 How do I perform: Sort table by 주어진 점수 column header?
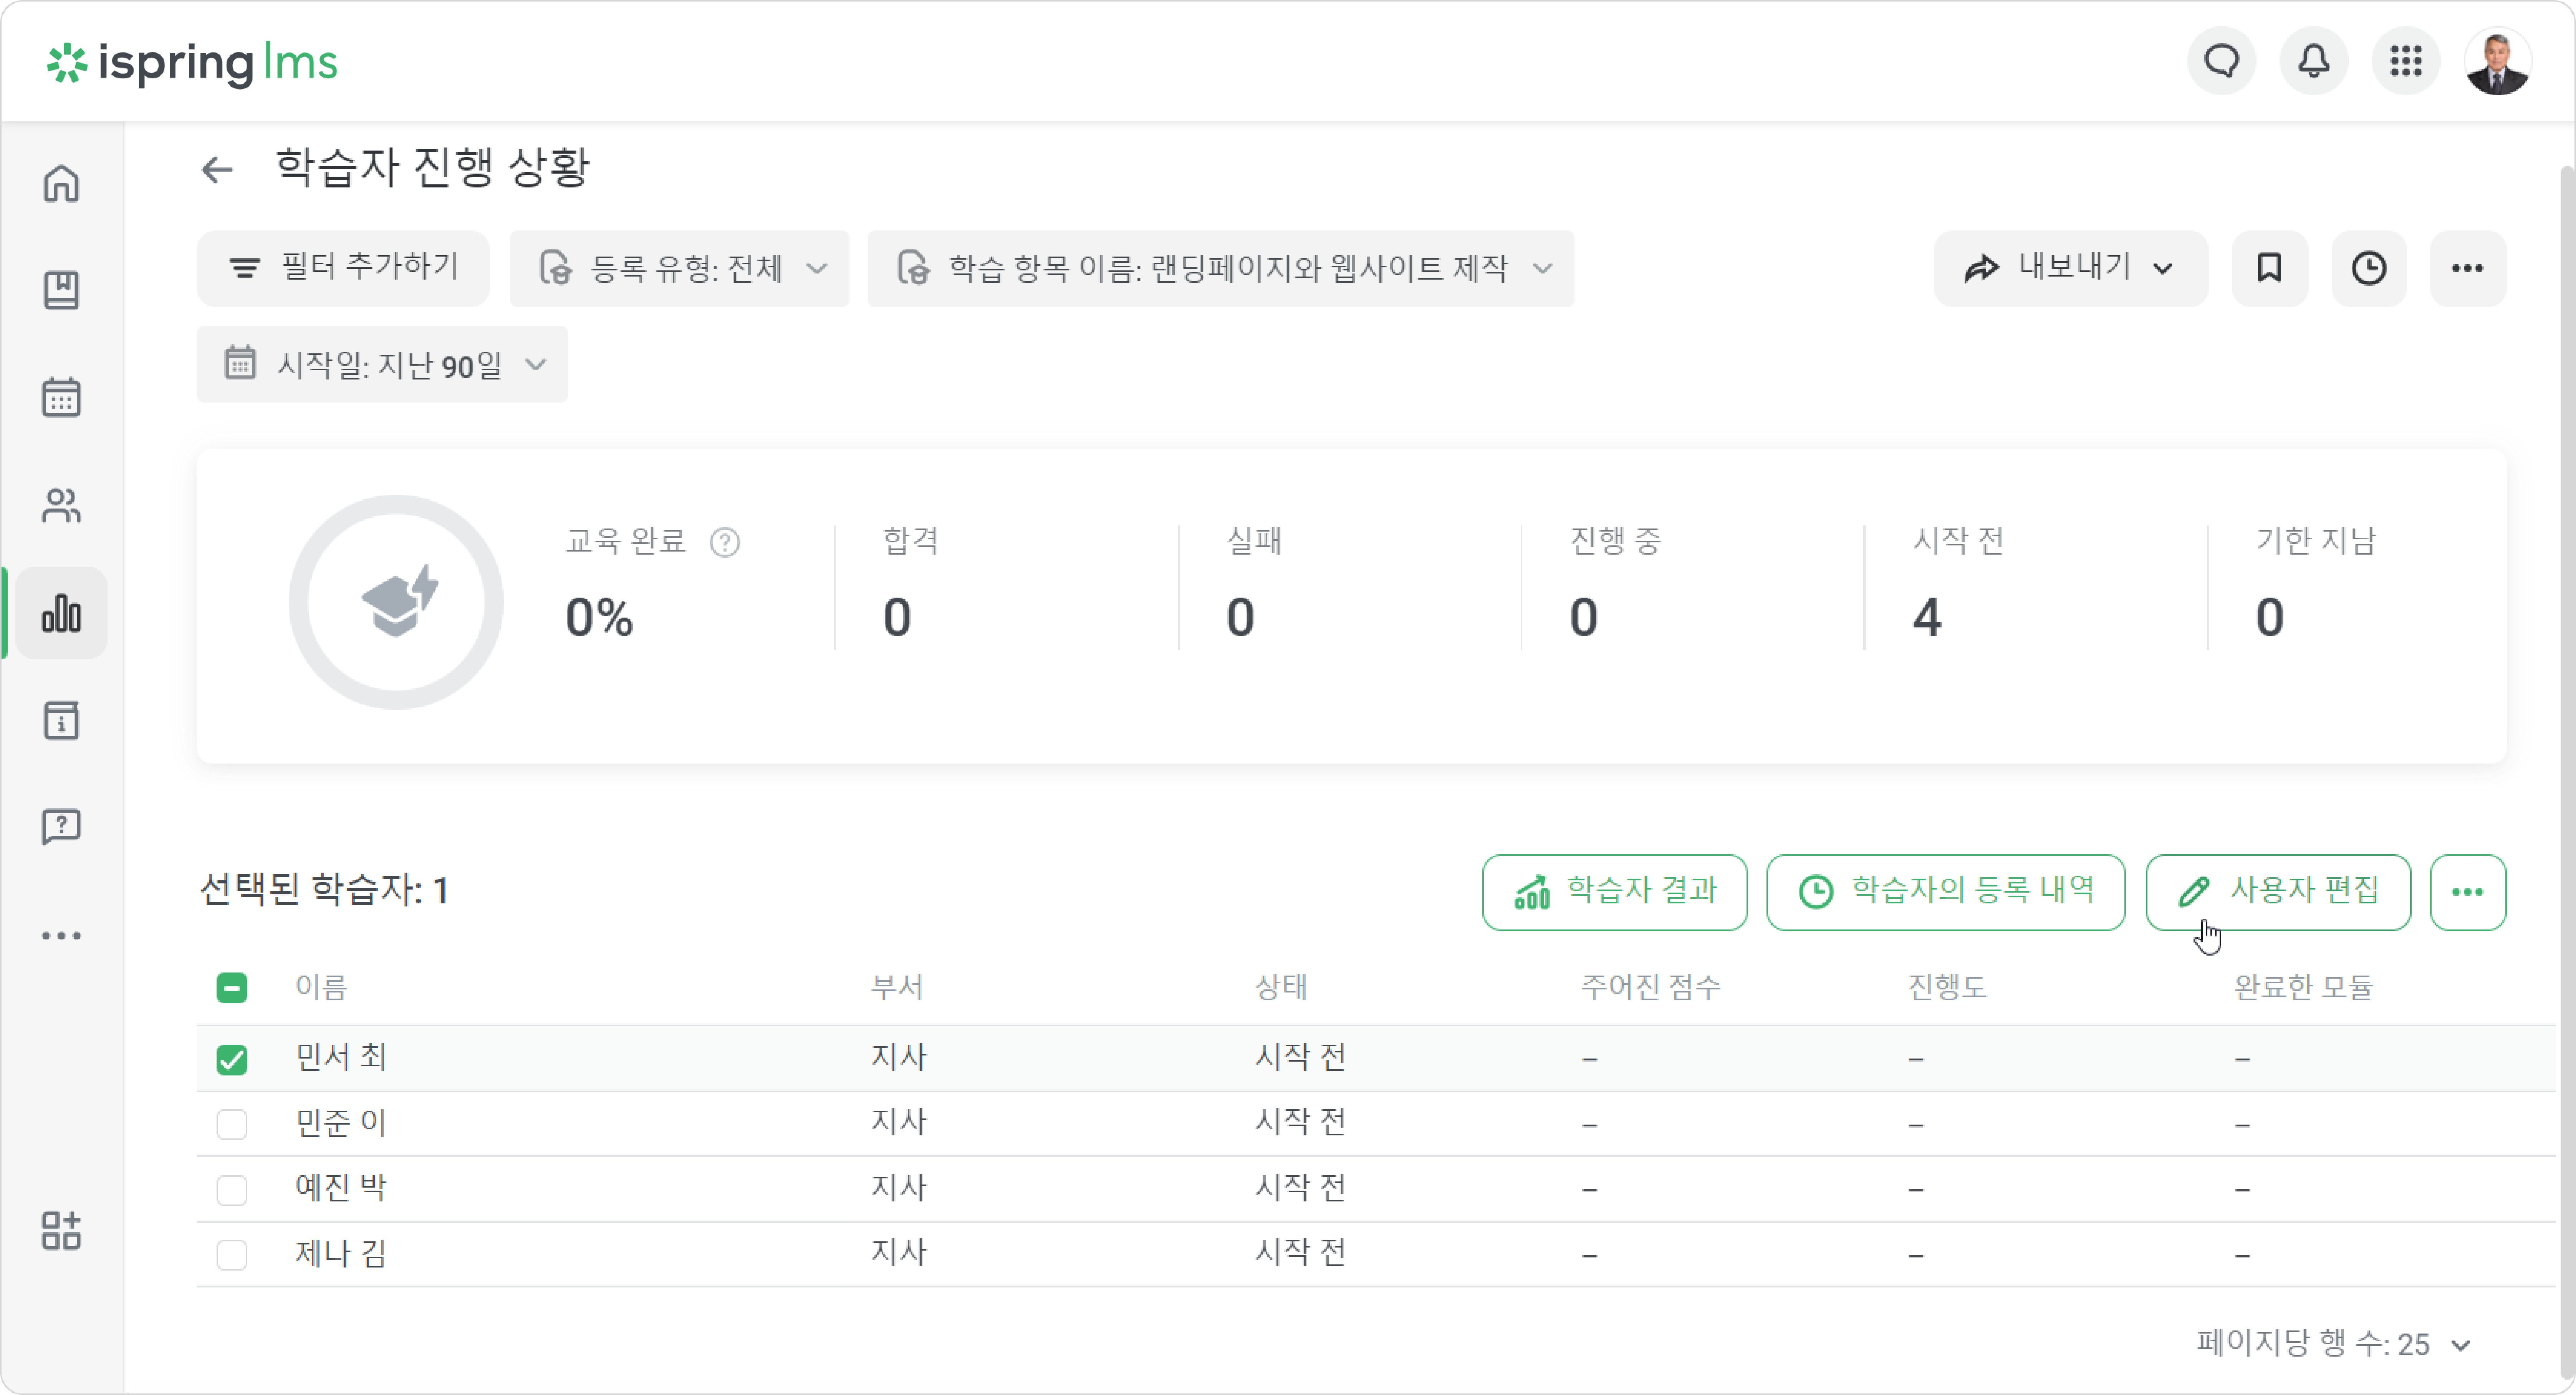[x=1651, y=988]
